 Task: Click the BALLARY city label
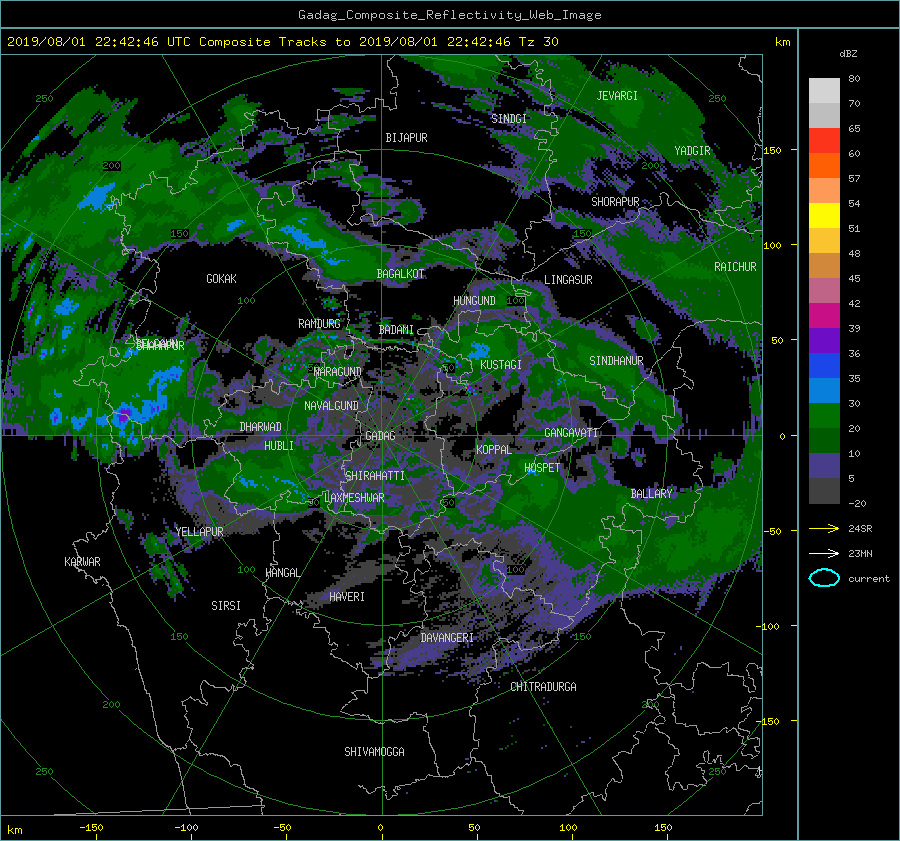[x=651, y=494]
